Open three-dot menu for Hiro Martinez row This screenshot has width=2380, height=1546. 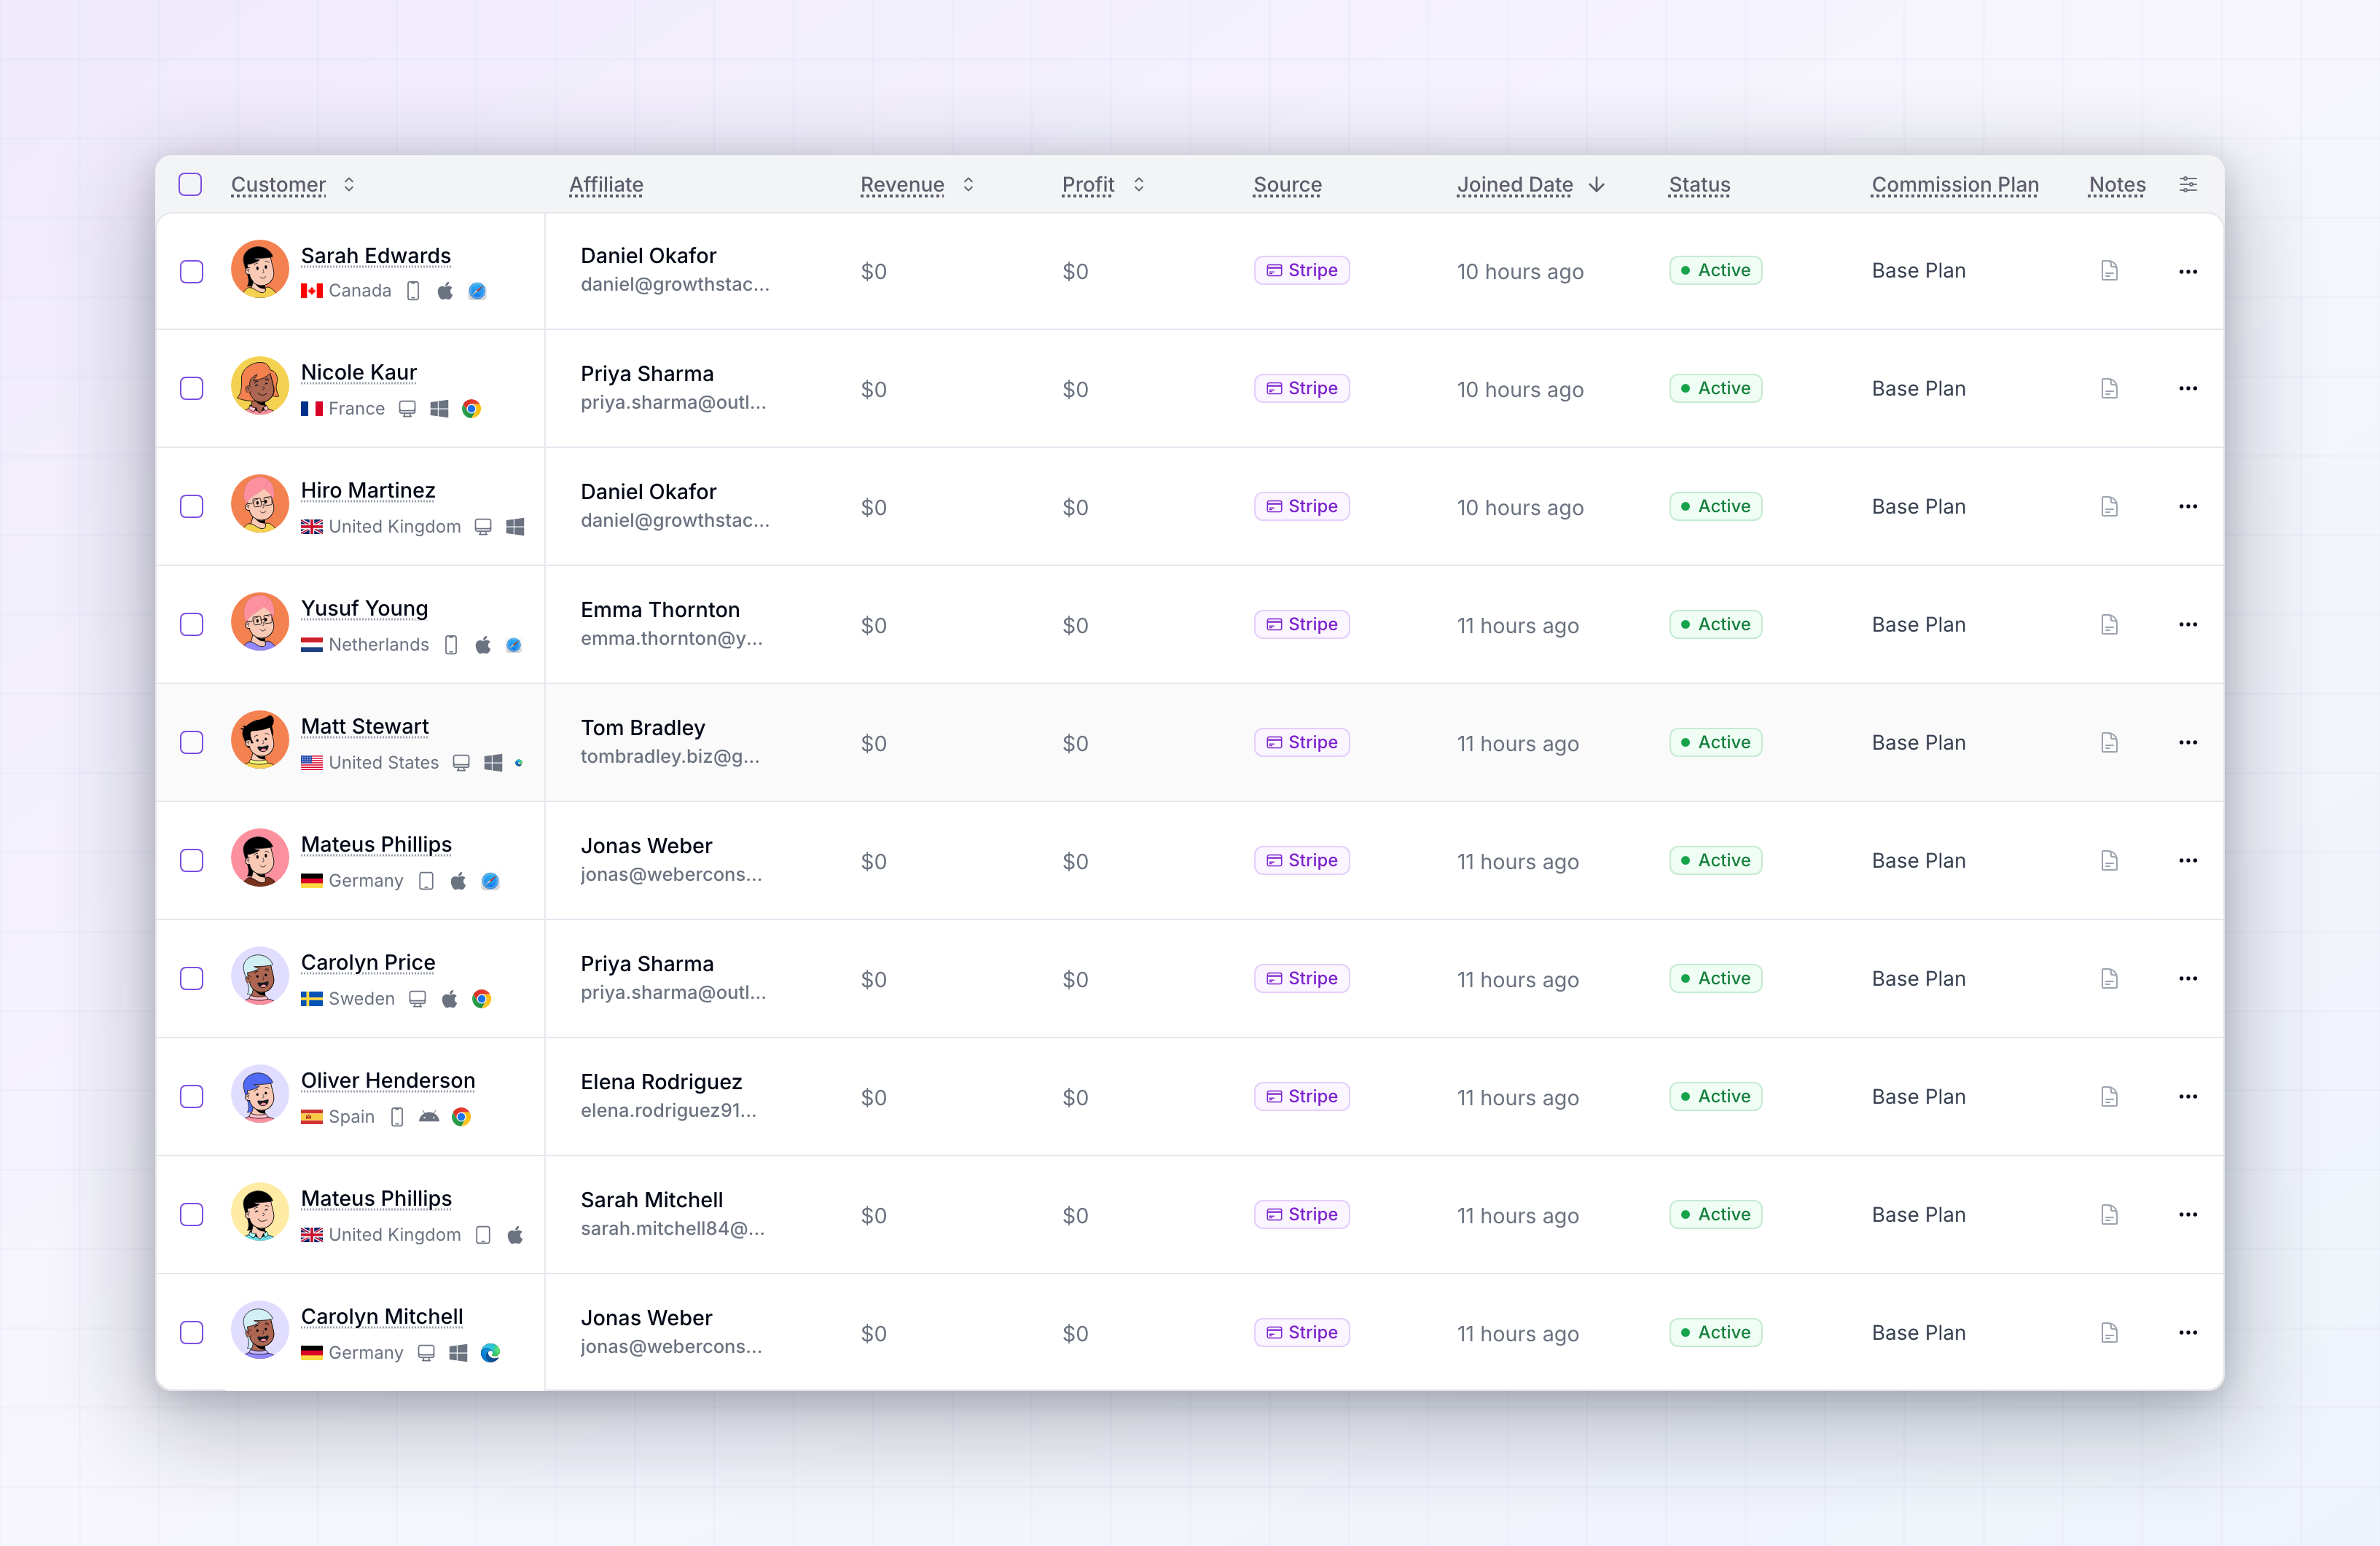(2187, 507)
